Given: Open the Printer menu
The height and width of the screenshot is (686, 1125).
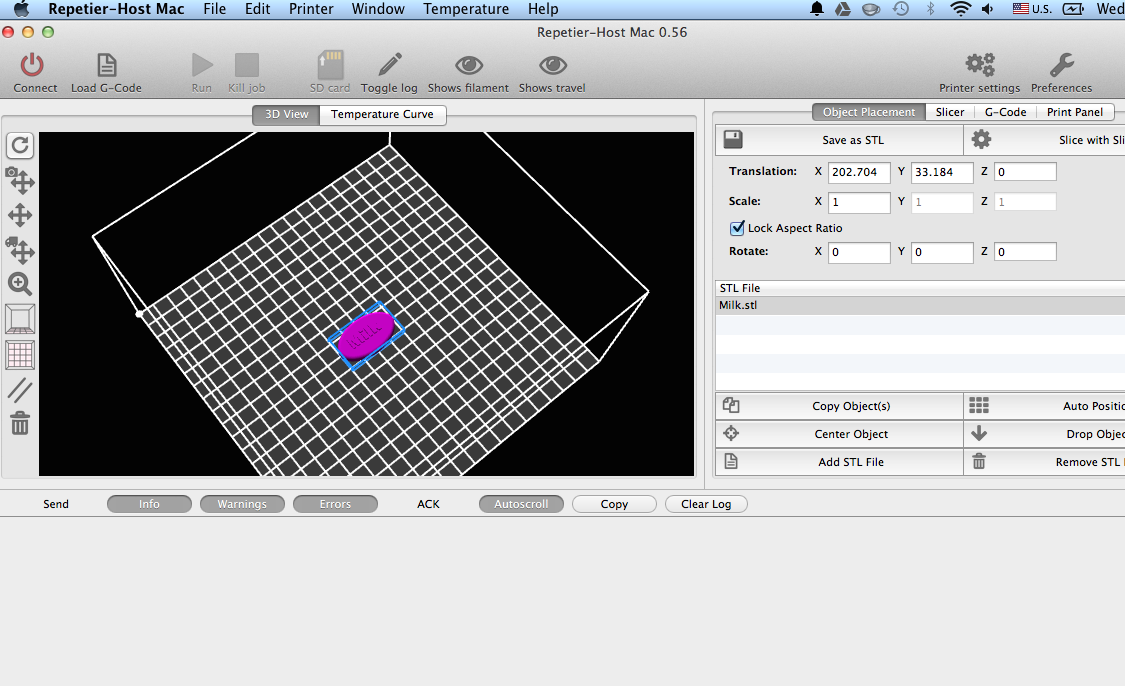Looking at the screenshot, I should coord(311,9).
